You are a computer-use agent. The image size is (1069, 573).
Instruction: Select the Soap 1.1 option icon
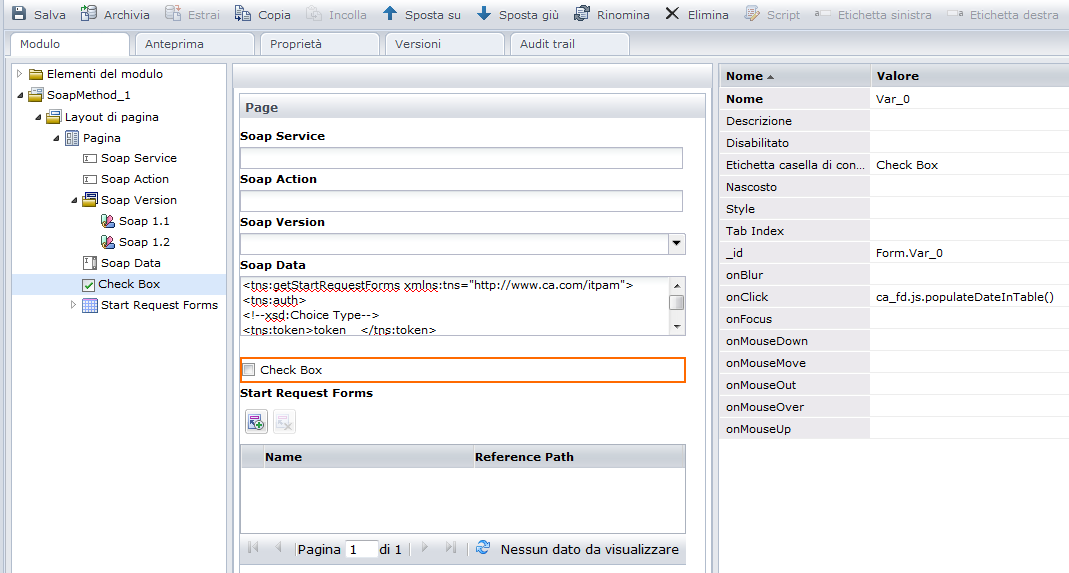tap(108, 221)
